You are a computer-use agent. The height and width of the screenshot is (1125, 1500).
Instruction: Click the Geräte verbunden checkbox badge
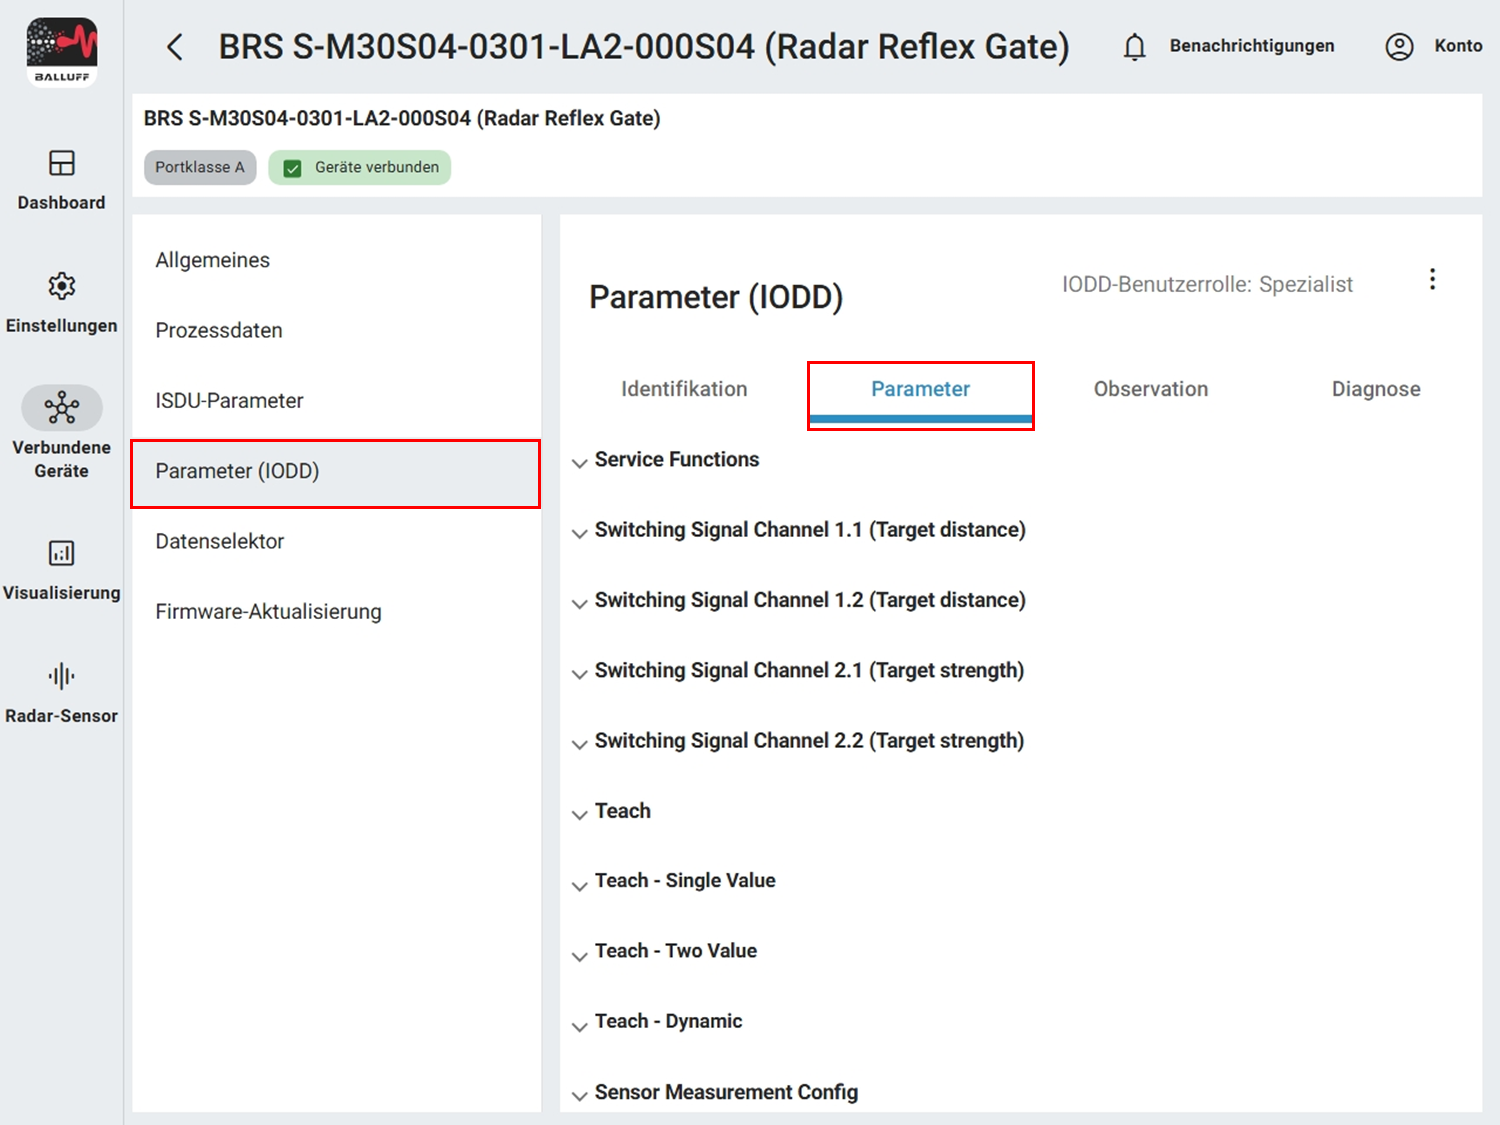point(293,168)
